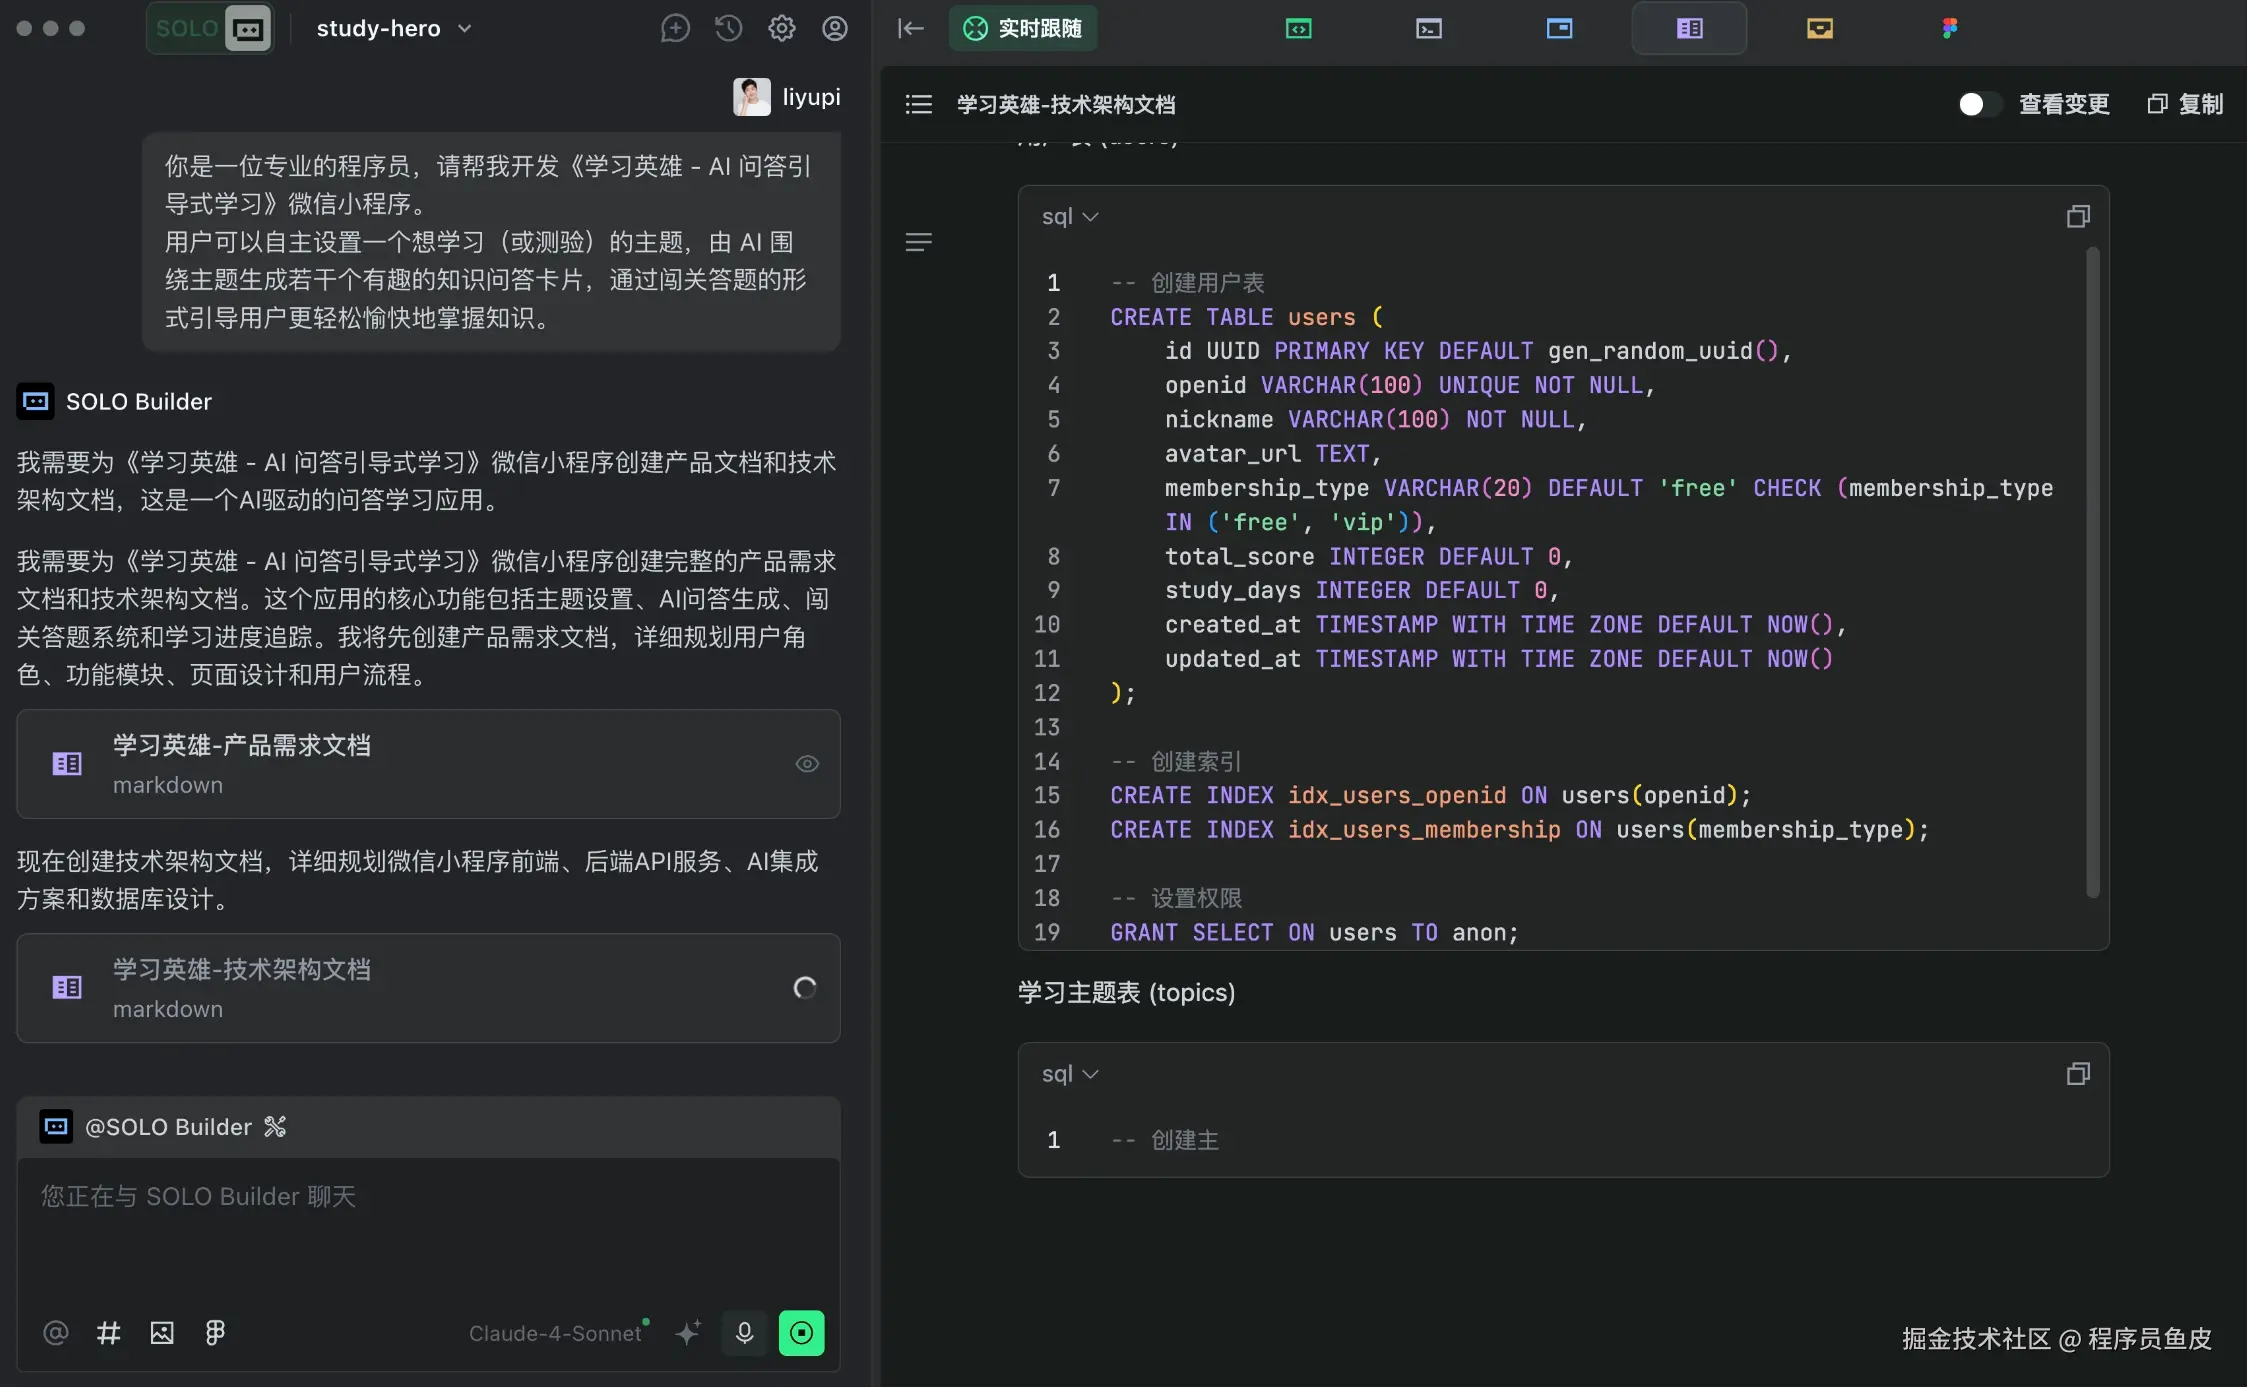Preview 学习英雄-产品需求文档 via eye icon
The width and height of the screenshot is (2248, 1388).
tap(807, 764)
